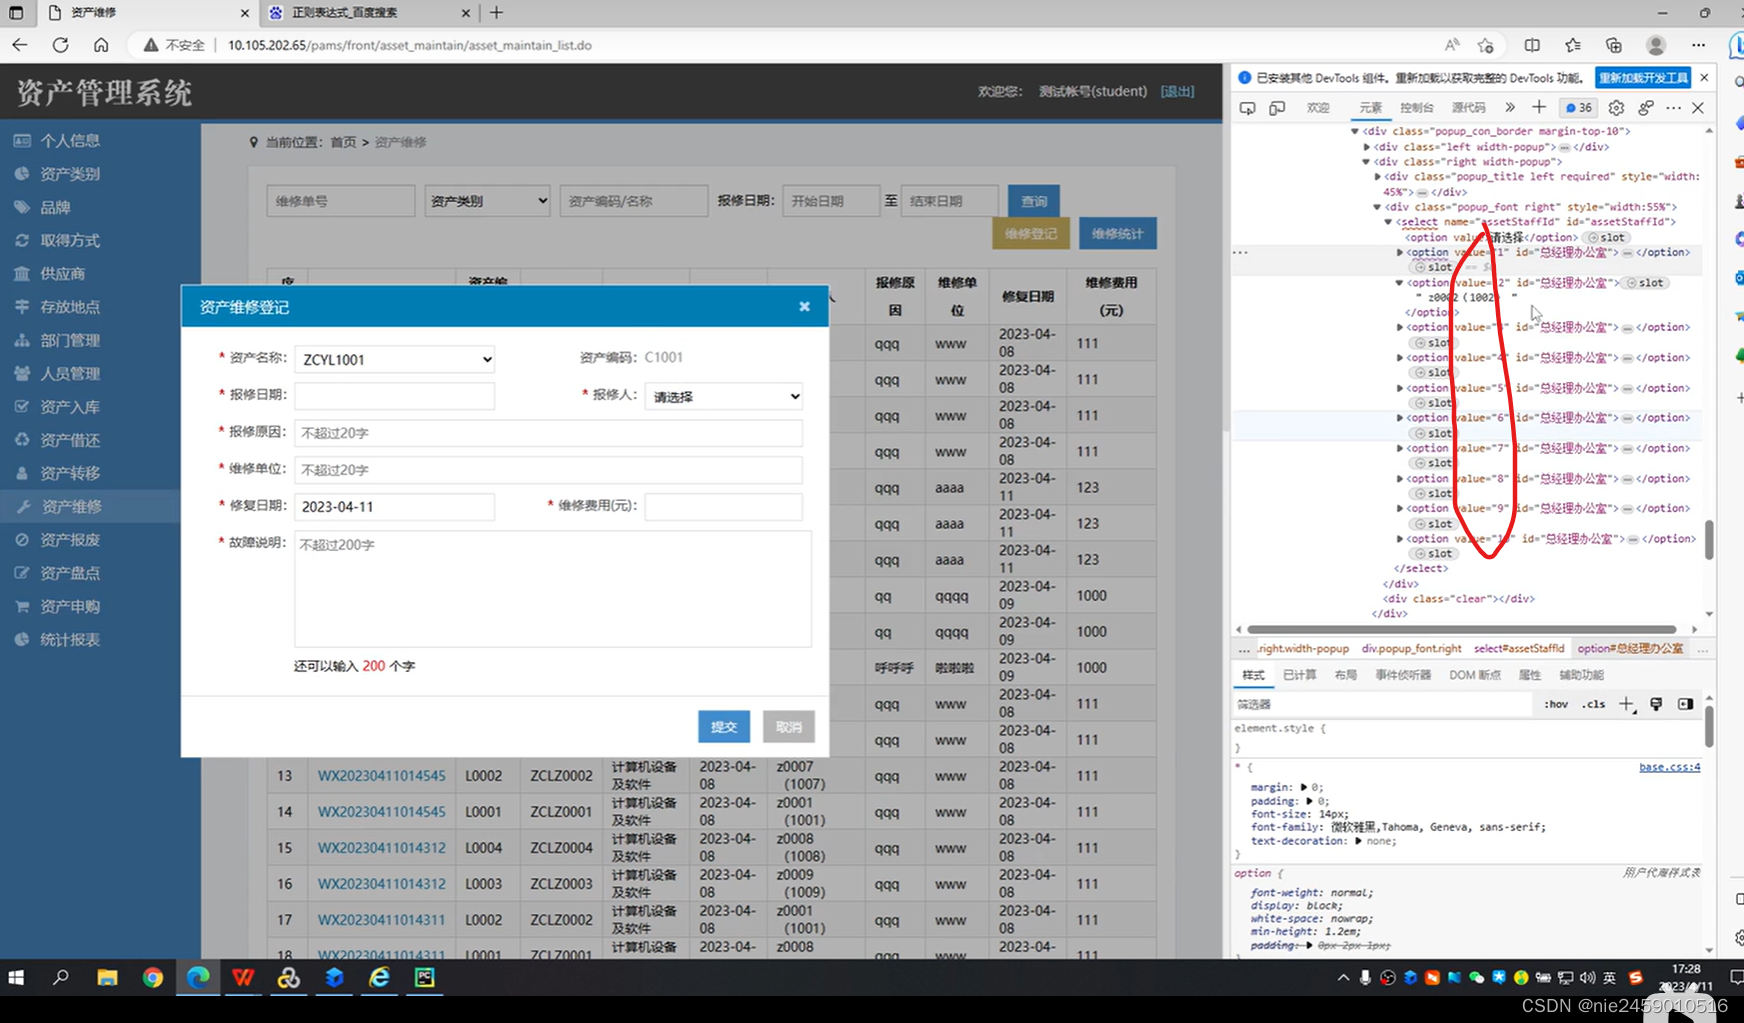This screenshot has height=1023, width=1744.
Task: Open the 资产类别 sidebar item
Action: click(x=69, y=174)
